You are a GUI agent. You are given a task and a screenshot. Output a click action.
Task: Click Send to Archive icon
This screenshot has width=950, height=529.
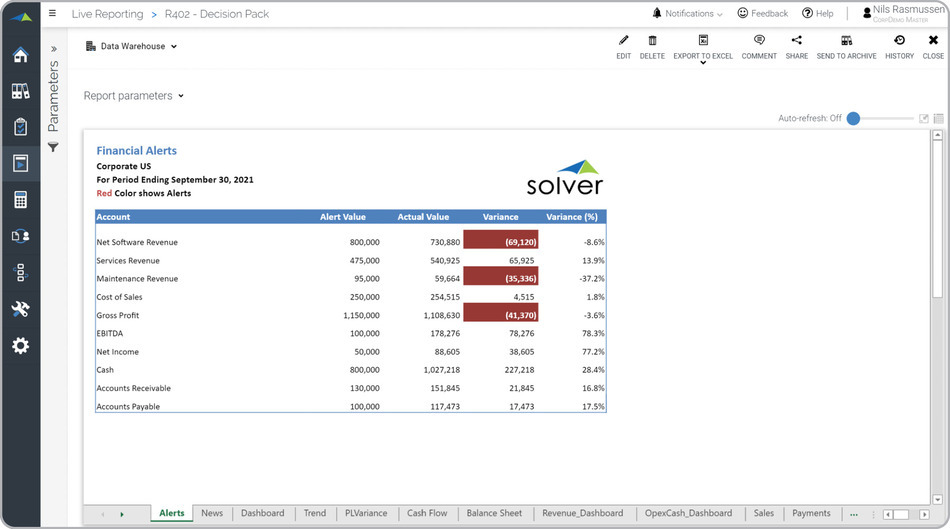click(846, 41)
